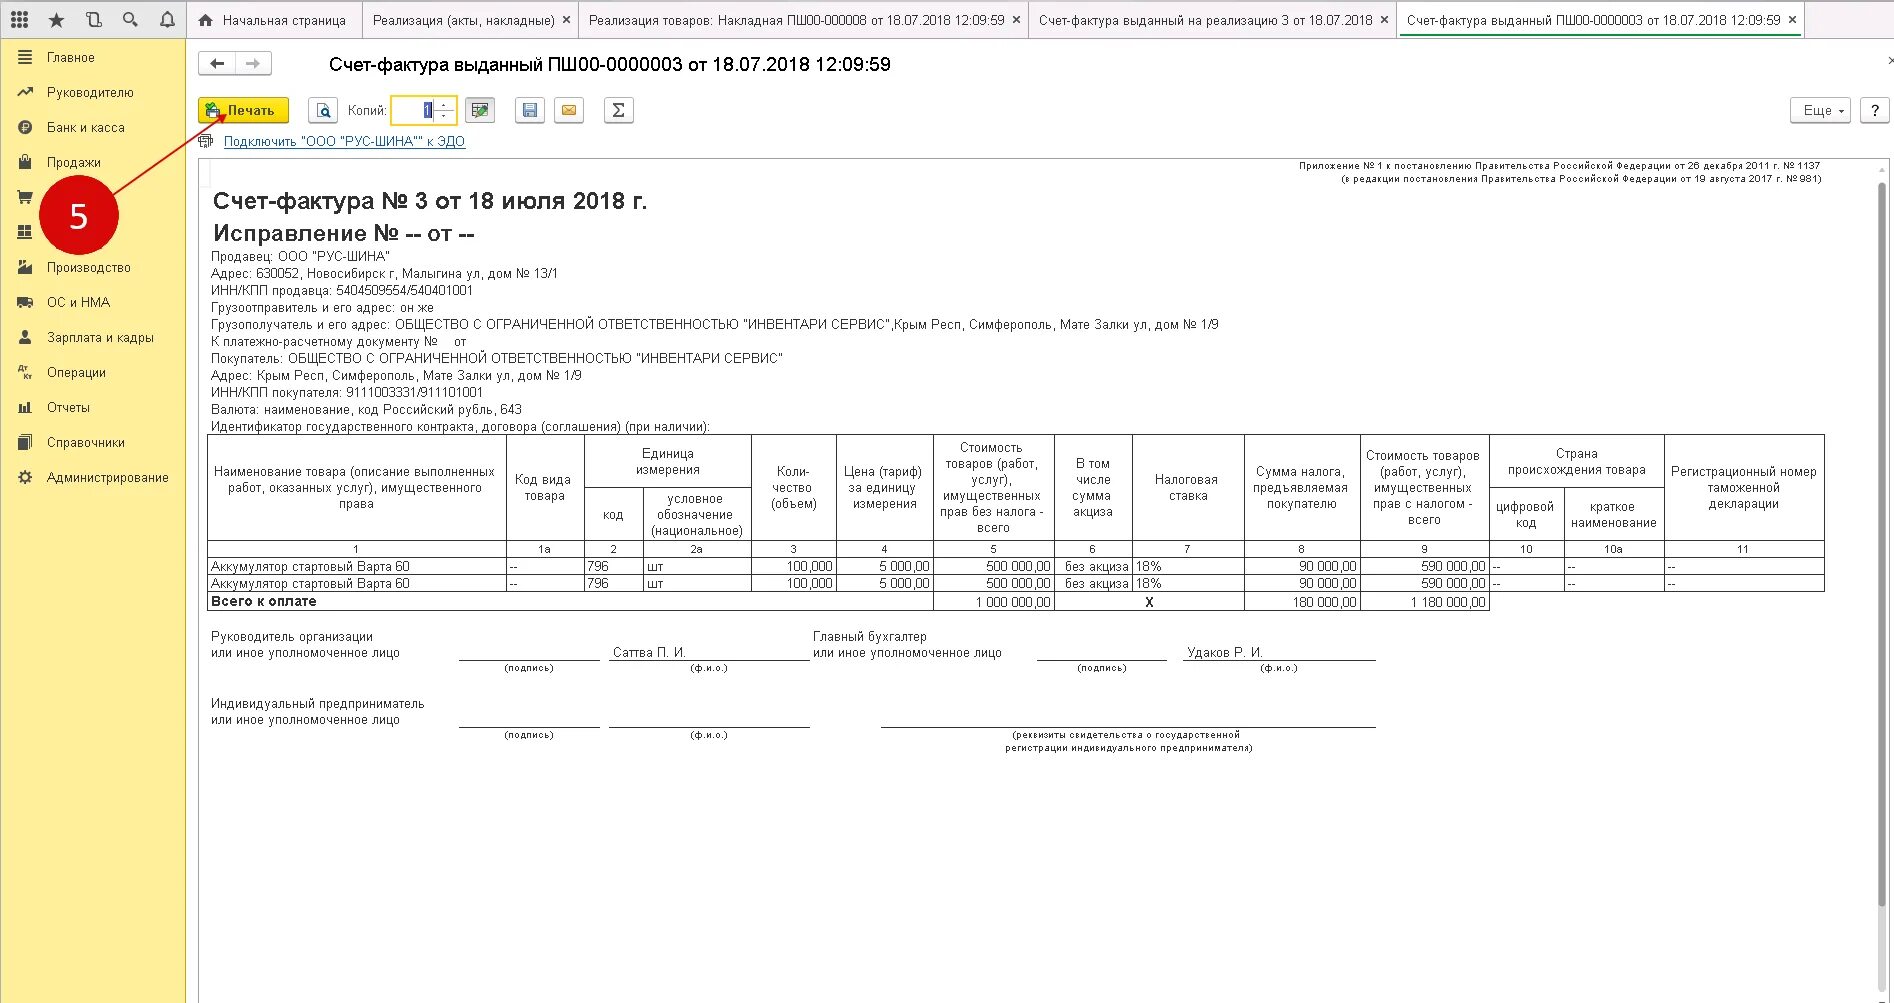The width and height of the screenshot is (1894, 1003).
Task: Close the active Счет-фактура ПШ00-0000003 tab
Action: pos(1792,20)
